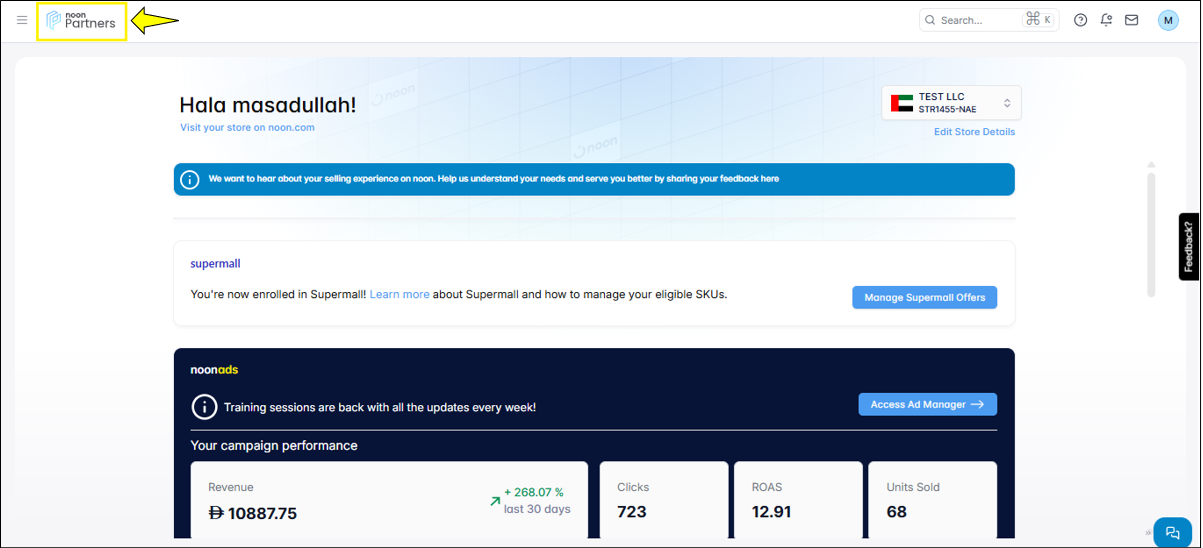
Task: Click the STR1455-NAE store code
Action: click(947, 109)
